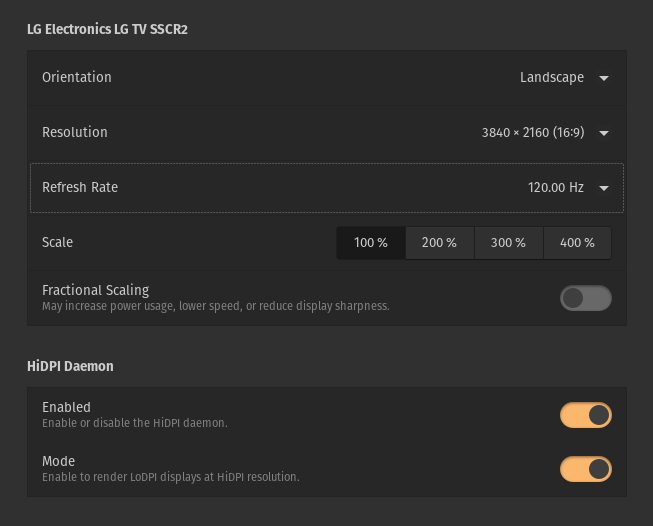
Task: Select 100 % scale option
Action: click(371, 243)
